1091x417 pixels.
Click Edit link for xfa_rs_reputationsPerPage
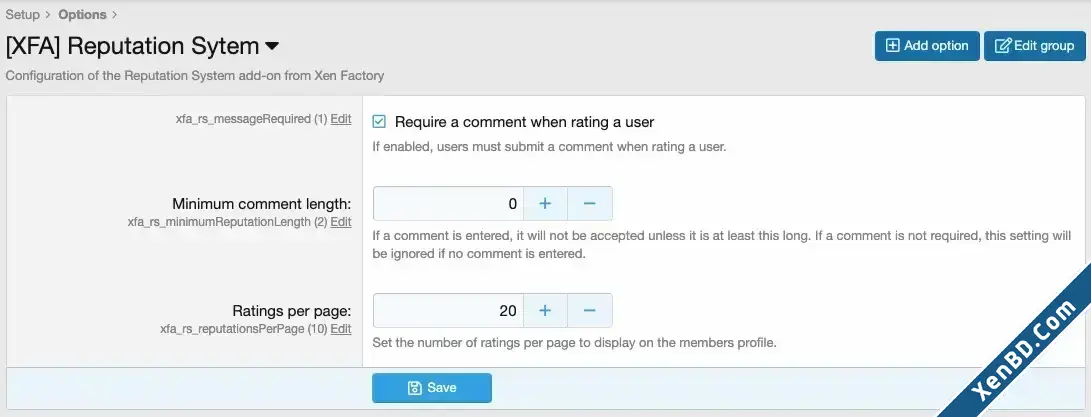[x=341, y=329]
